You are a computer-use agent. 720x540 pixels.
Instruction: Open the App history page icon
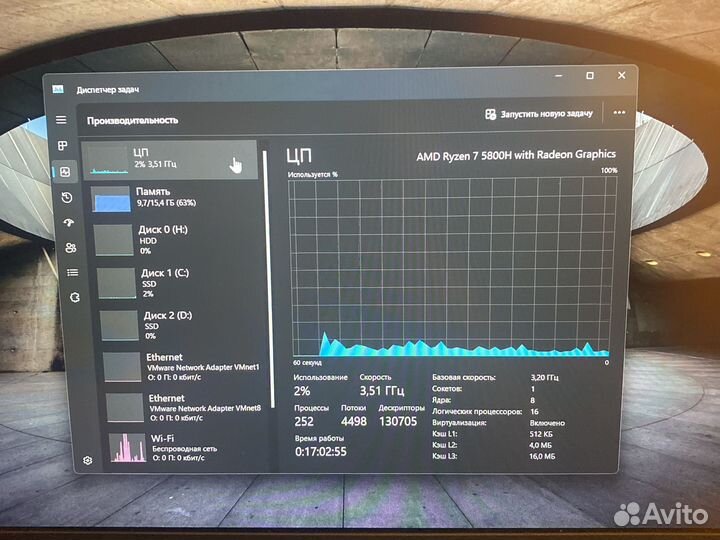click(x=67, y=198)
